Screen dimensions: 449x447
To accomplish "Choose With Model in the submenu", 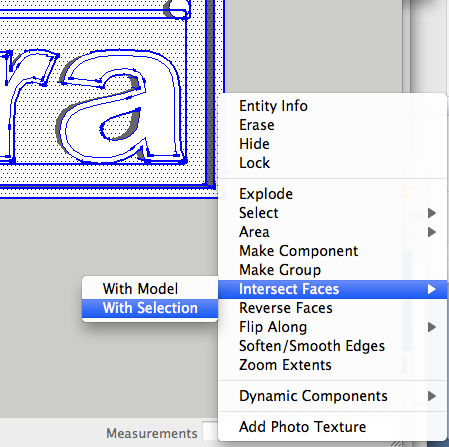I will [x=150, y=289].
